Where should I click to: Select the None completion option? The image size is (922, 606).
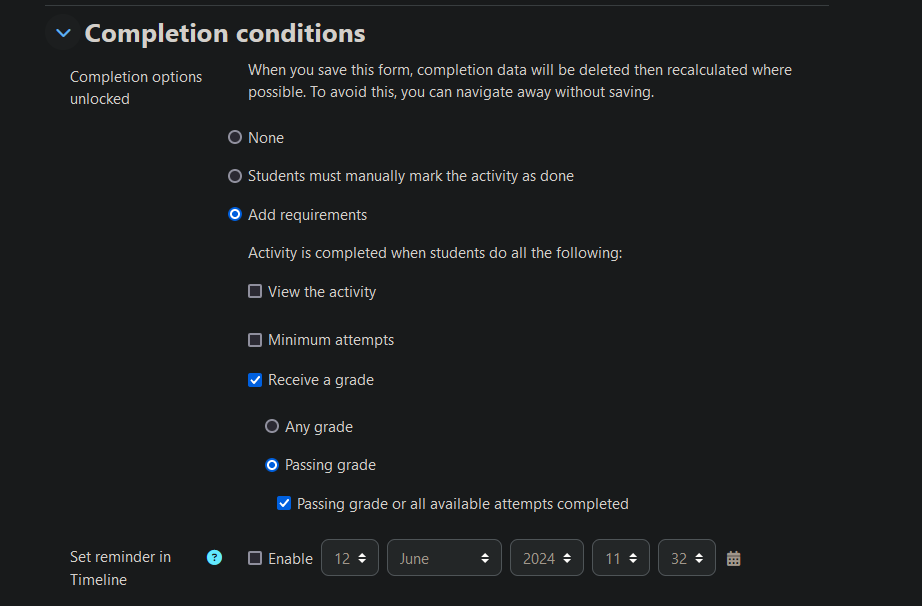[x=235, y=138]
